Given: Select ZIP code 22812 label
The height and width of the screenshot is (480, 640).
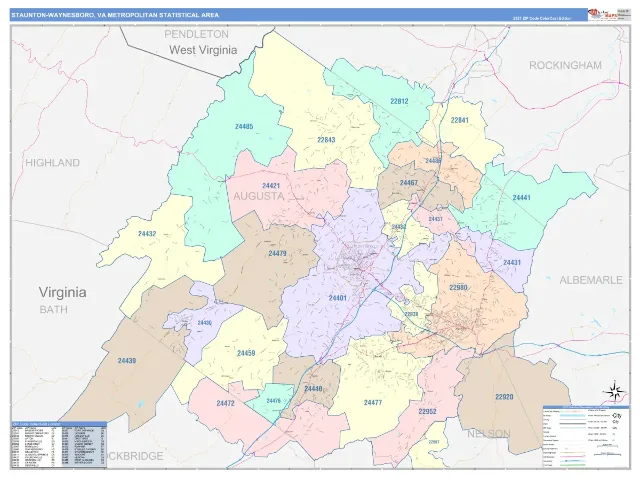Looking at the screenshot, I should 399,101.
